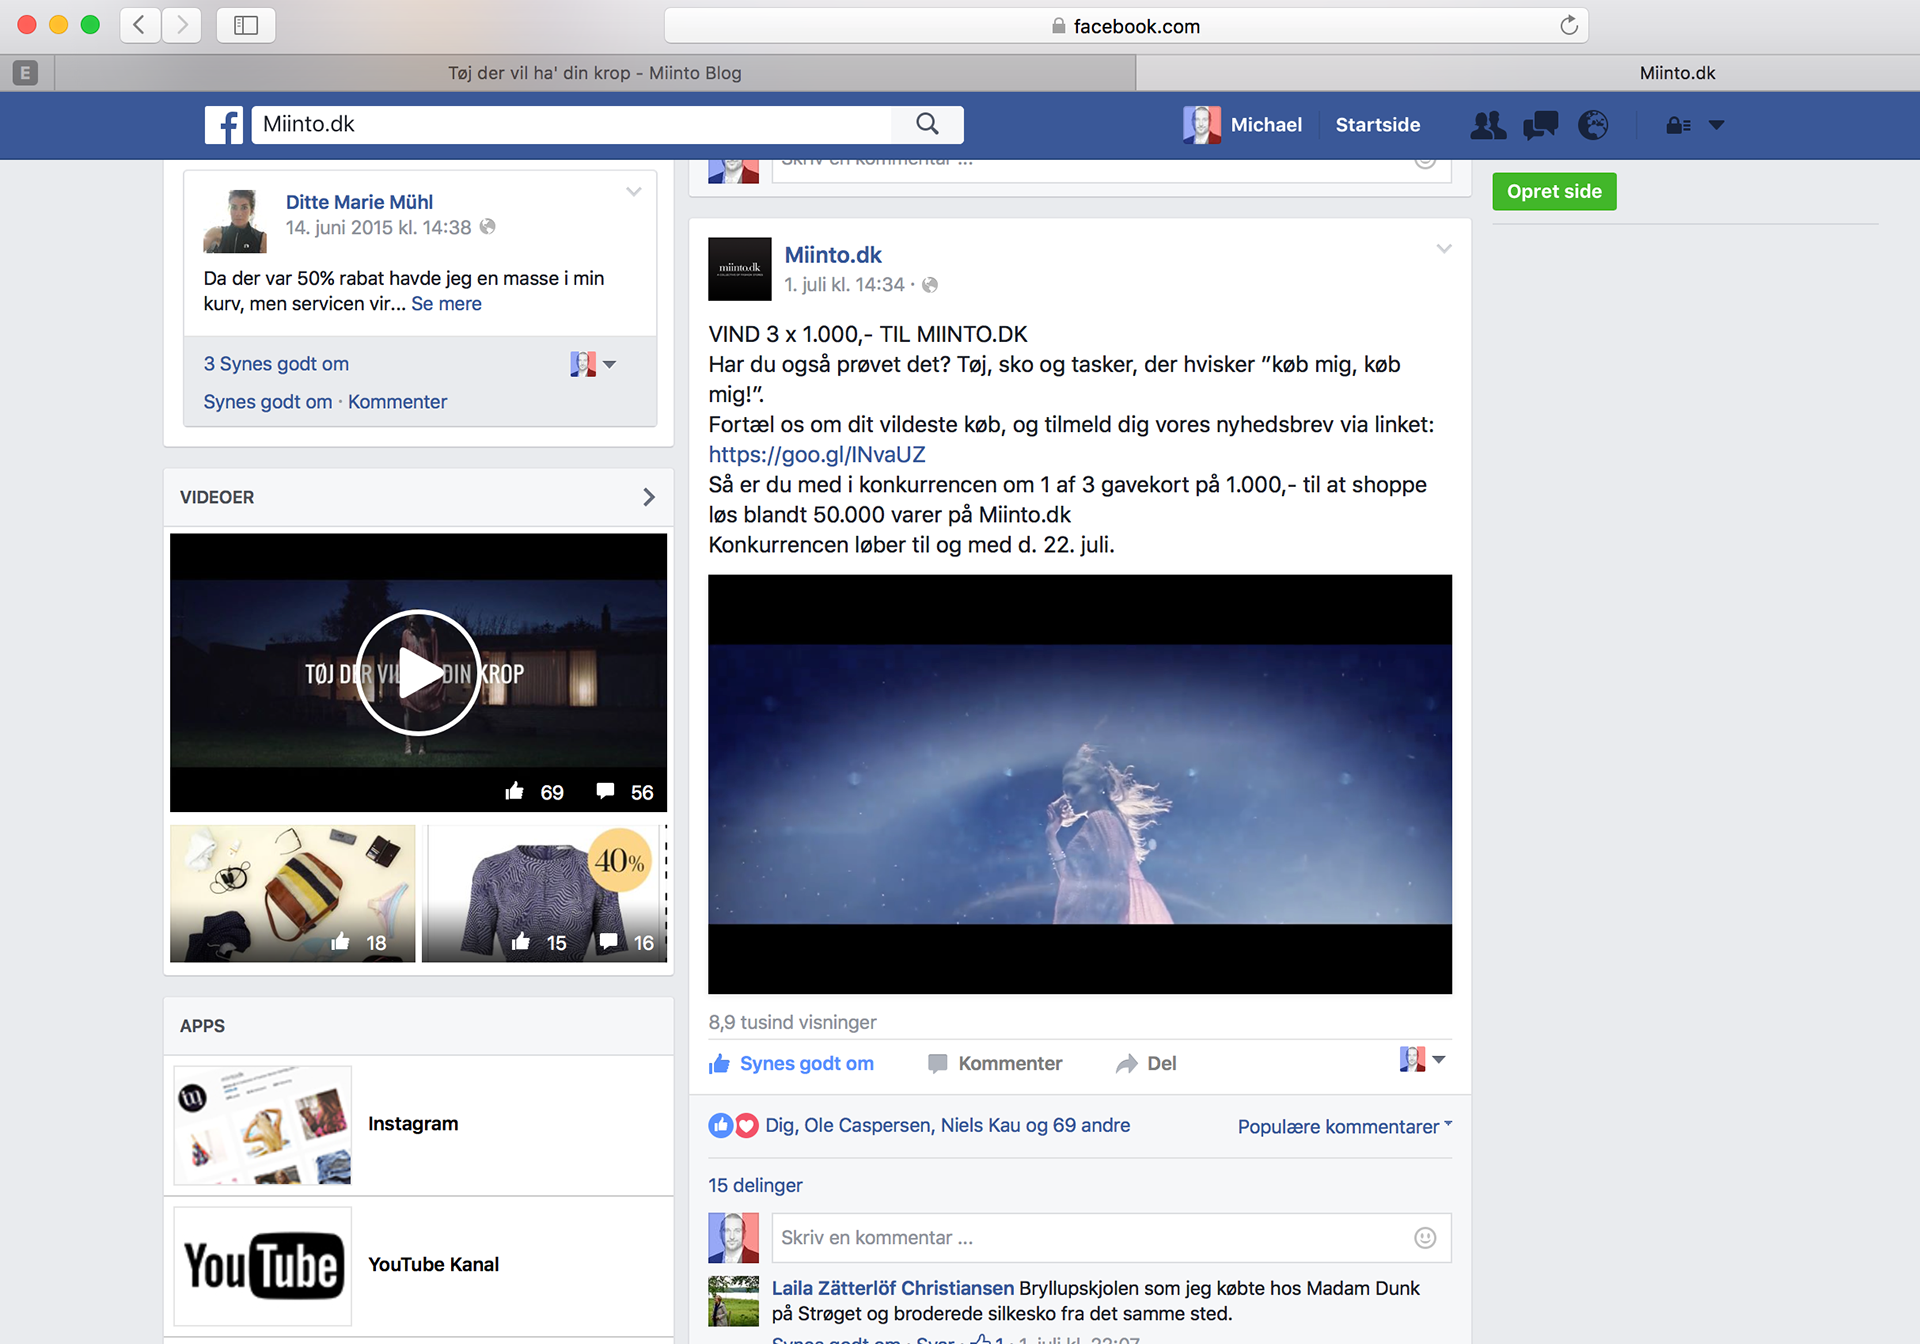Reload the page with the refresh icon
The width and height of the screenshot is (1920, 1344).
coord(1569,25)
